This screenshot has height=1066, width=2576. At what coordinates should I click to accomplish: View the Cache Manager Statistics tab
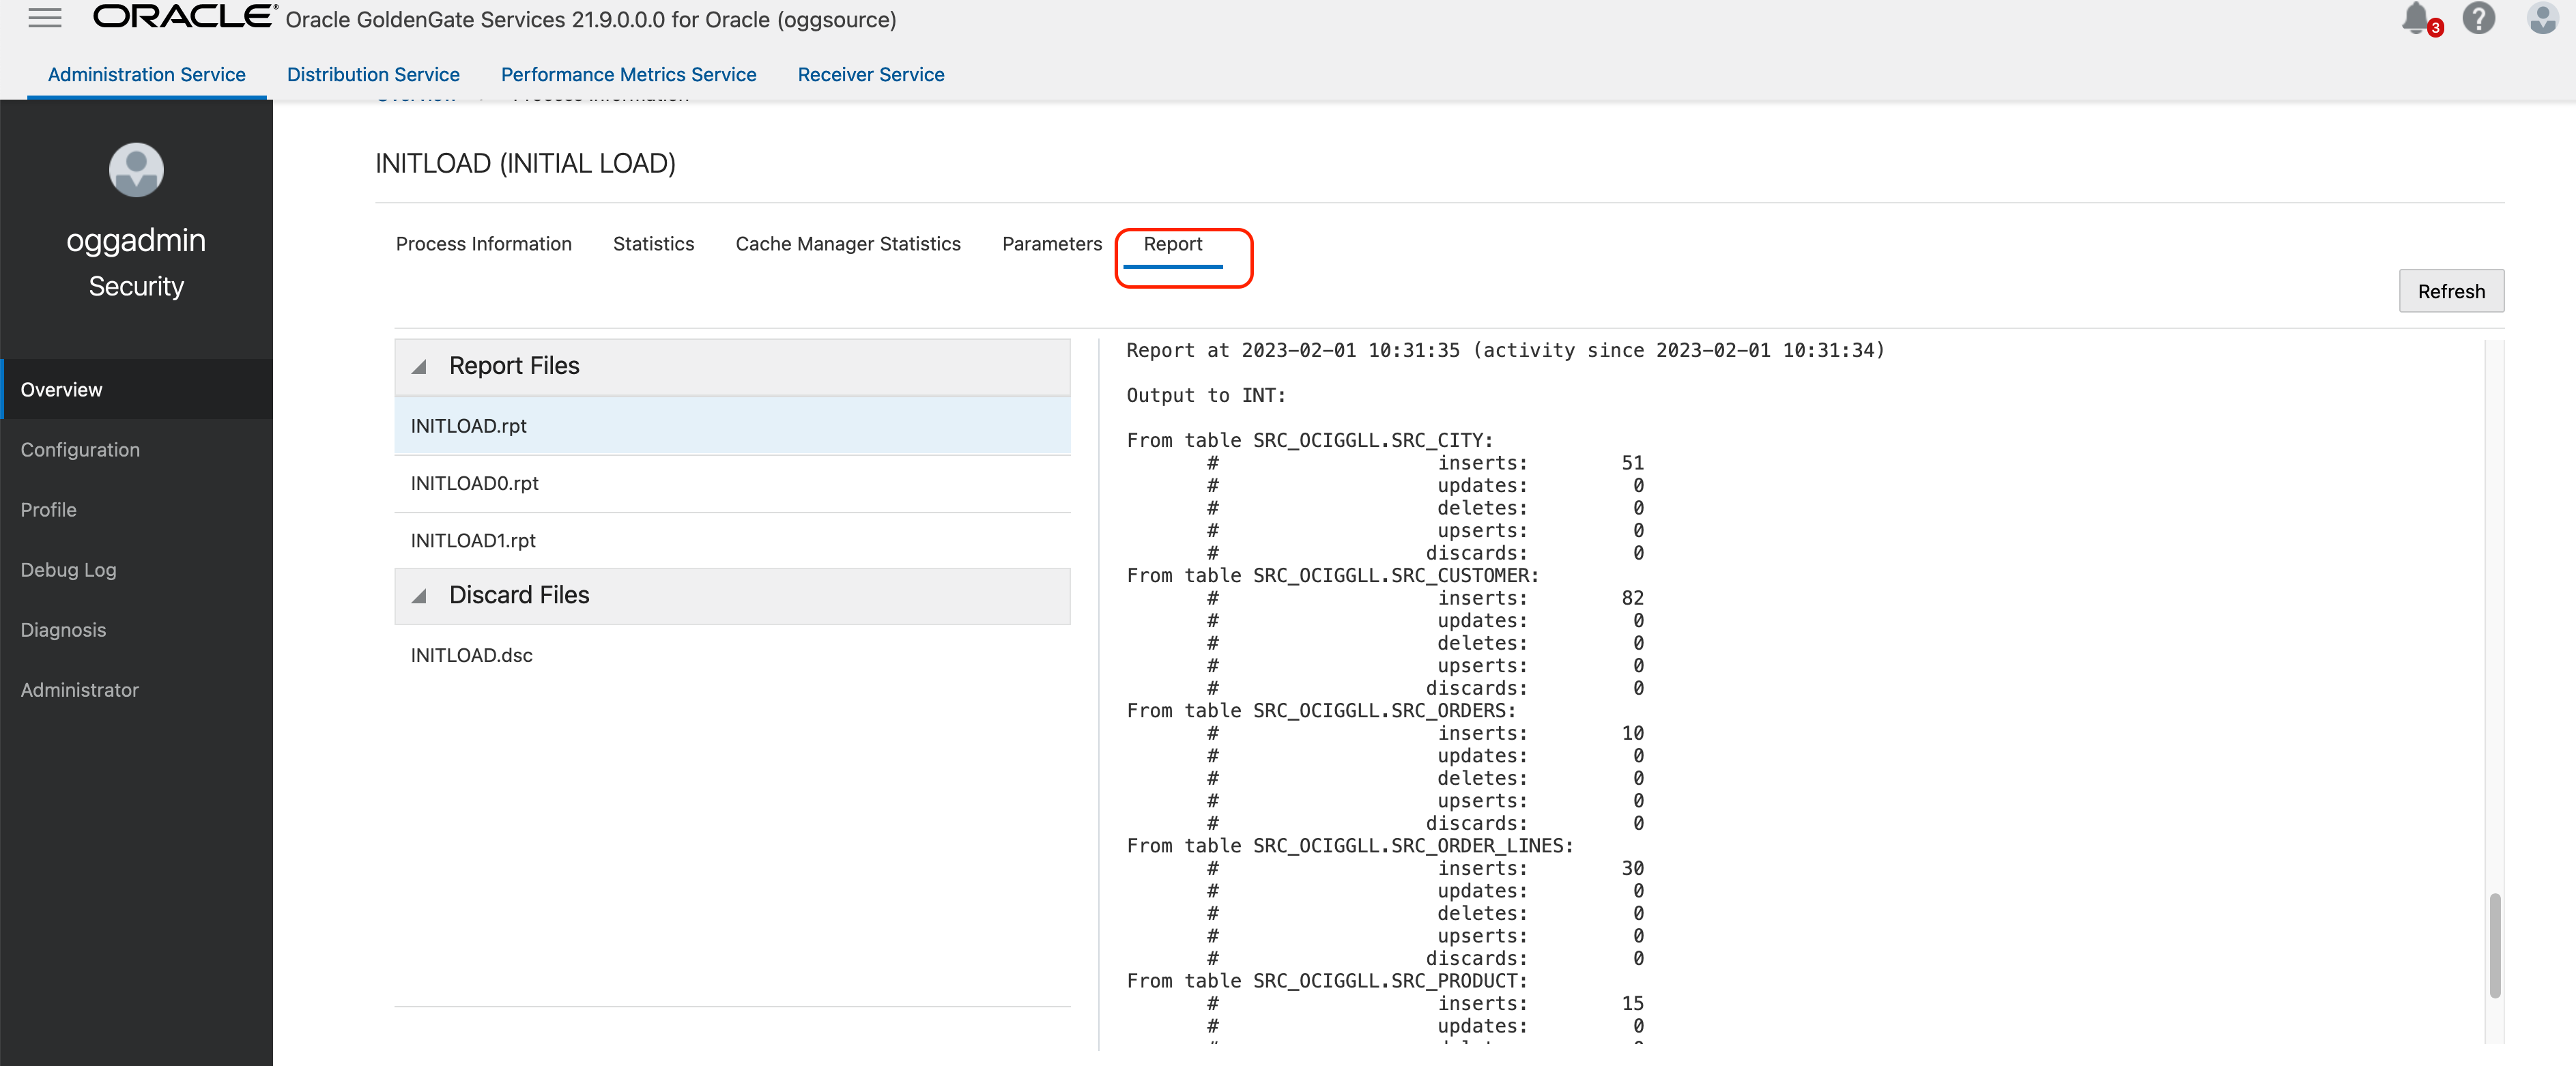coord(847,244)
